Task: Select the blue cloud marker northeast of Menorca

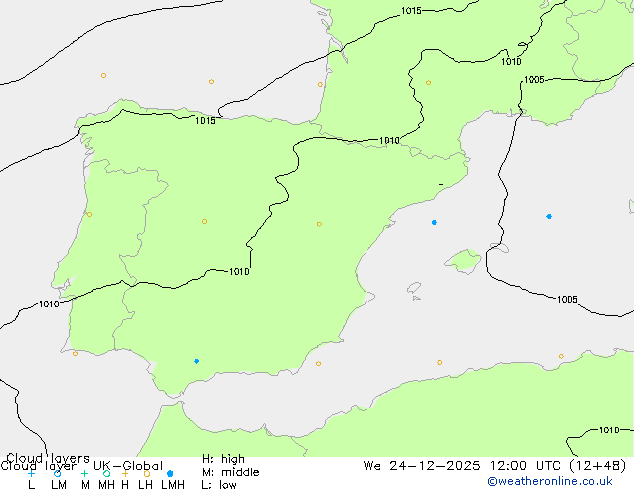Action: (x=549, y=216)
